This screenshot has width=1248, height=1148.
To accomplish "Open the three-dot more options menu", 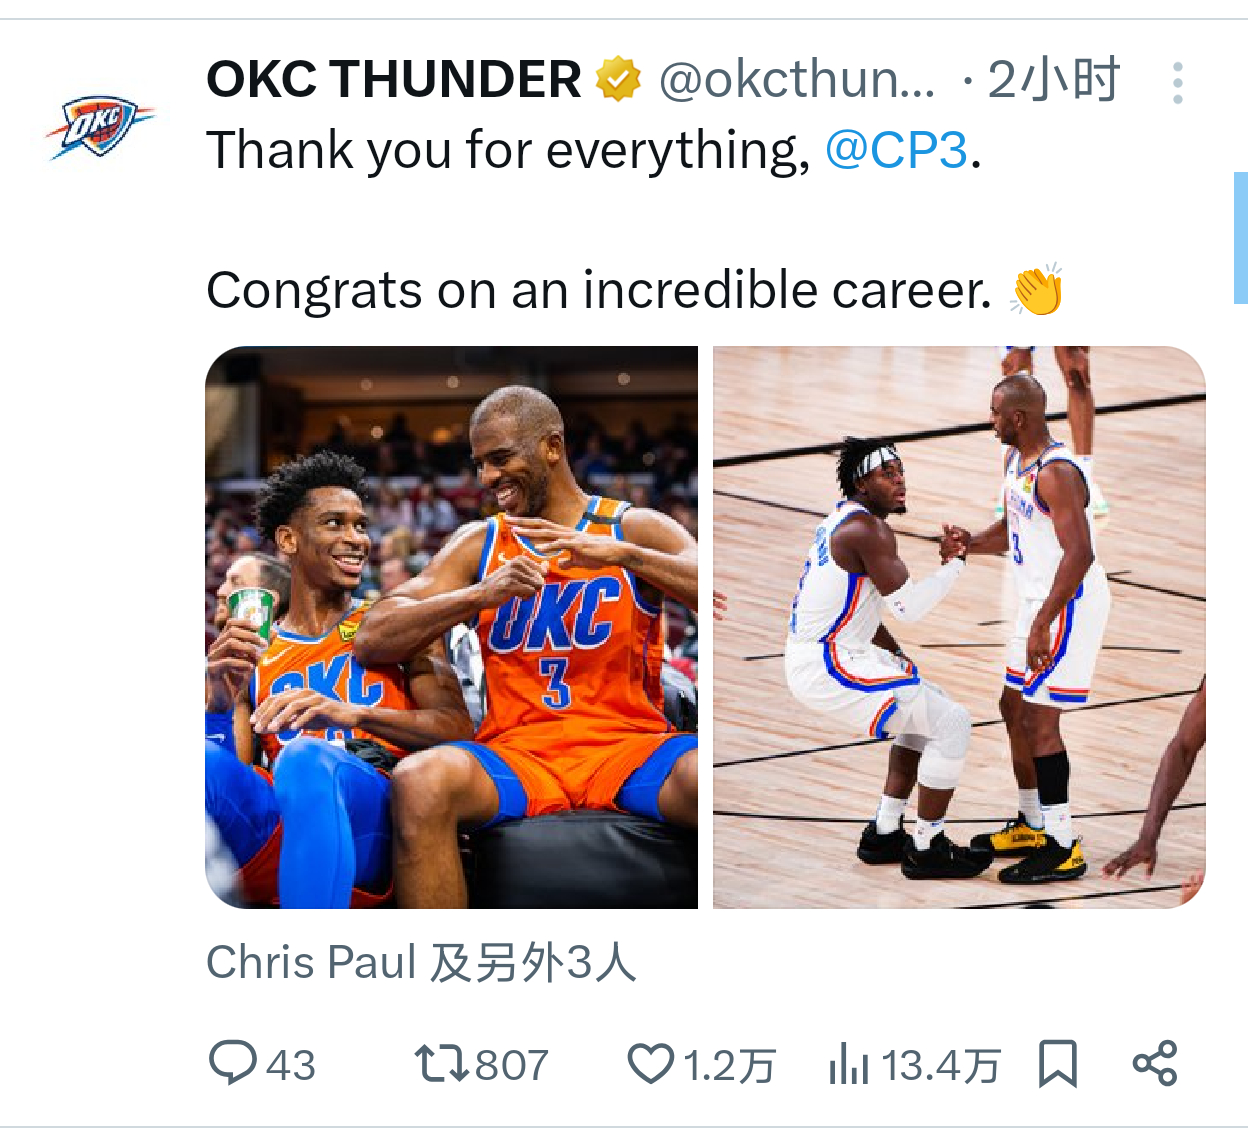I will pos(1178,83).
